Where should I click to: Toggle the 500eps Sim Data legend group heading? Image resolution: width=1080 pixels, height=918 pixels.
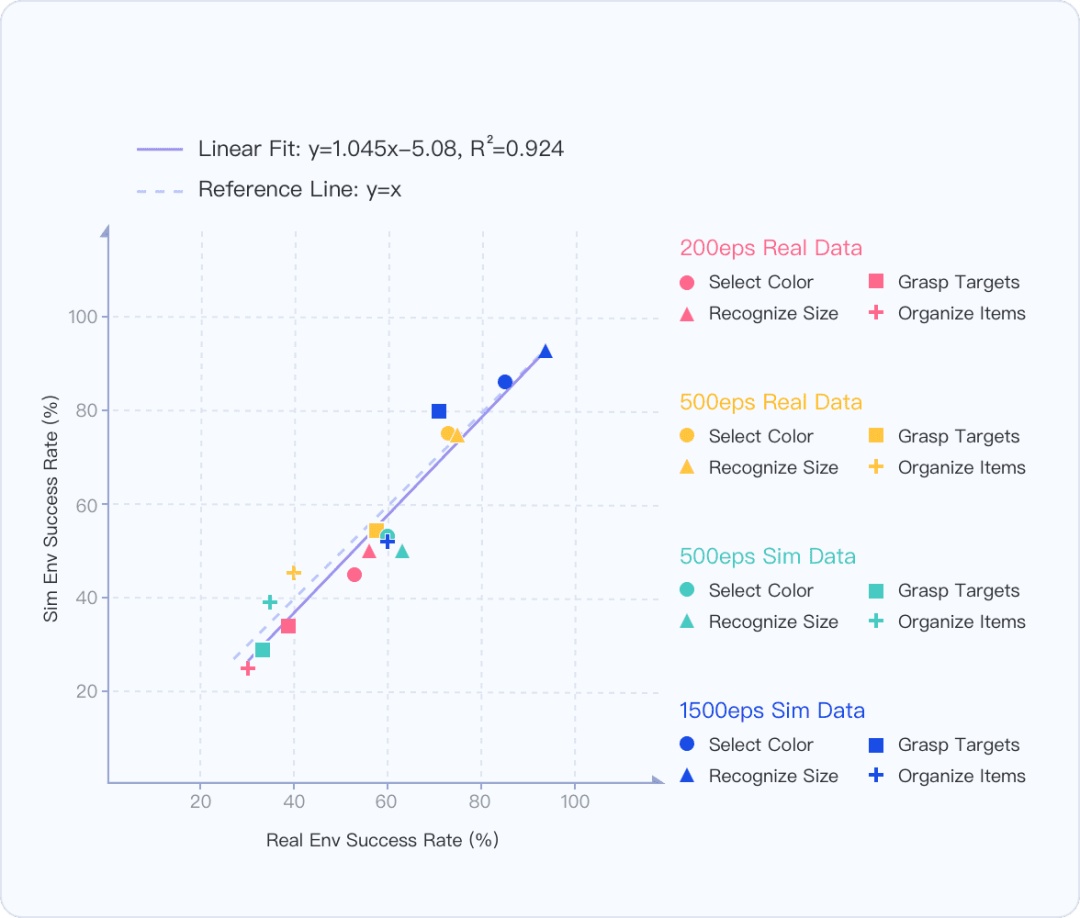[x=767, y=556]
